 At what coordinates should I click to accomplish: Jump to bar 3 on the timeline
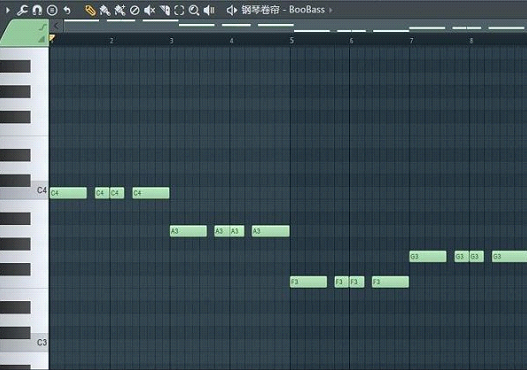click(x=171, y=41)
